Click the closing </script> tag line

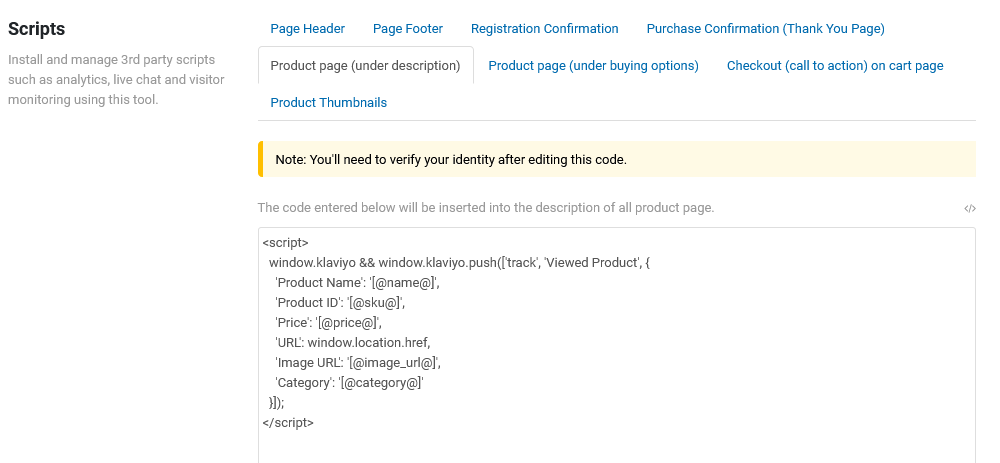(x=288, y=422)
